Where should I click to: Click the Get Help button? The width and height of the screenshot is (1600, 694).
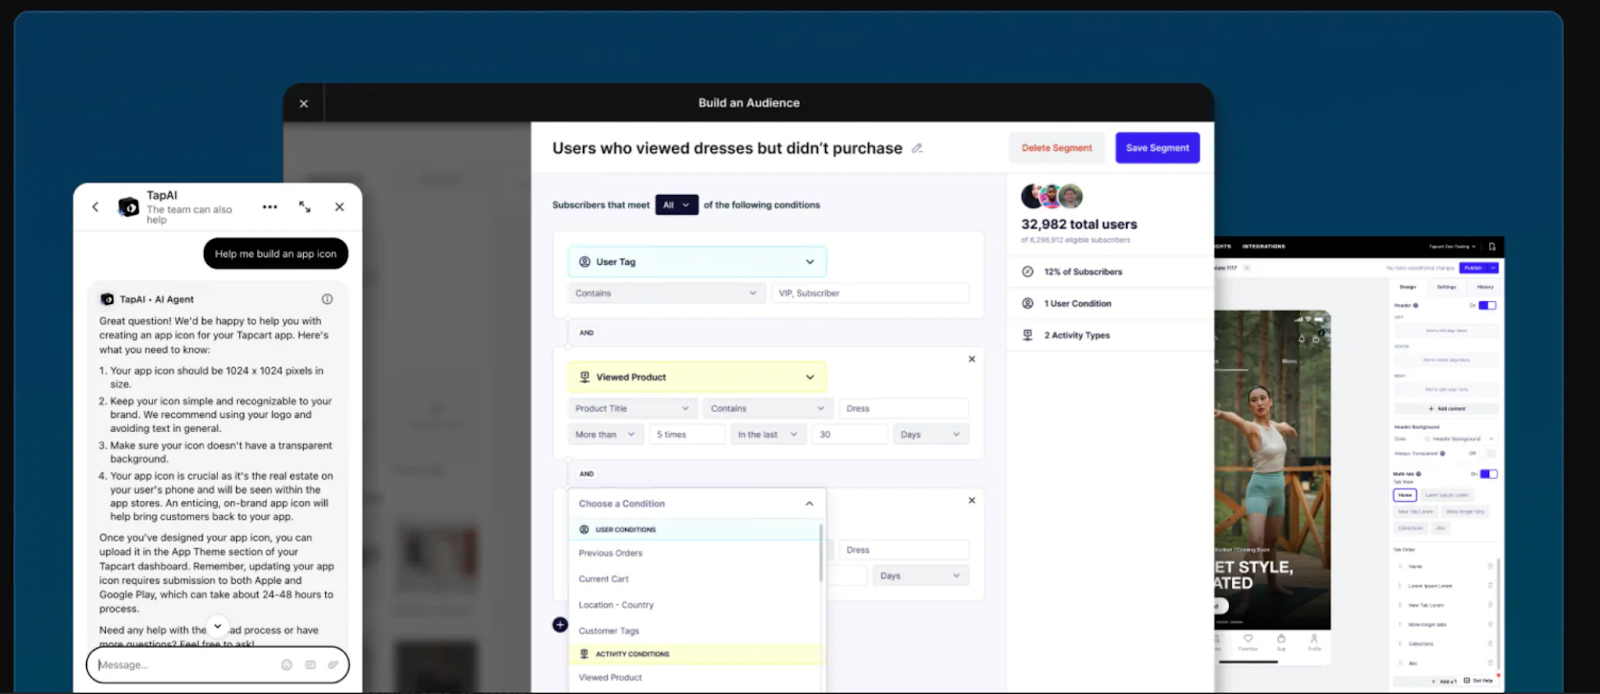coord(1479,681)
